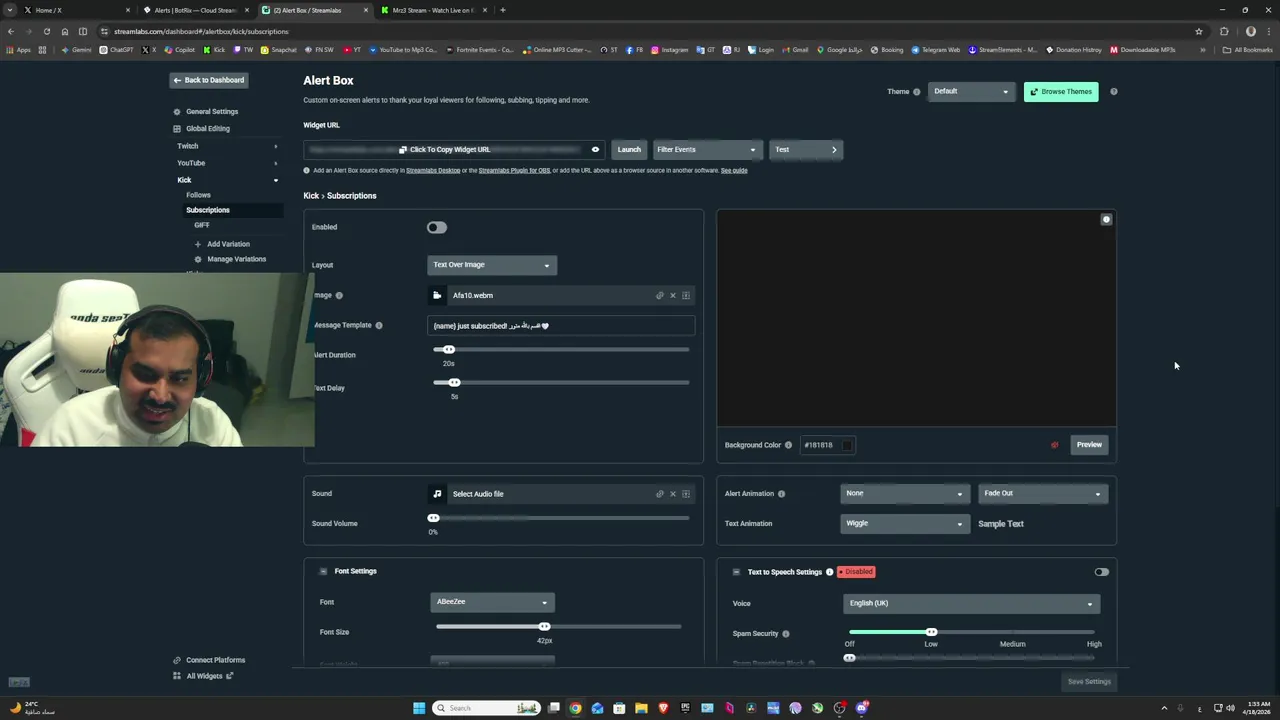Click Add Variation in the sidebar
The height and width of the screenshot is (720, 1280).
(x=228, y=244)
